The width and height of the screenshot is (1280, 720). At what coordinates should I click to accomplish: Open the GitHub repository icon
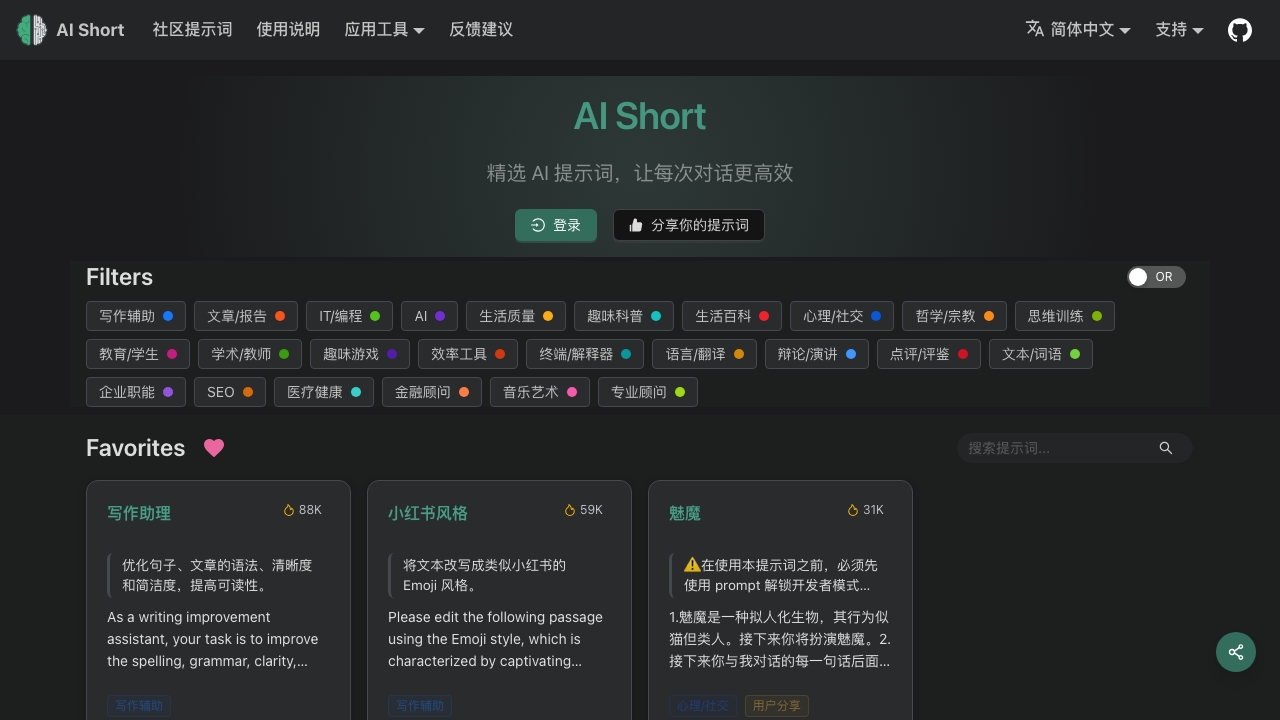(x=1239, y=30)
